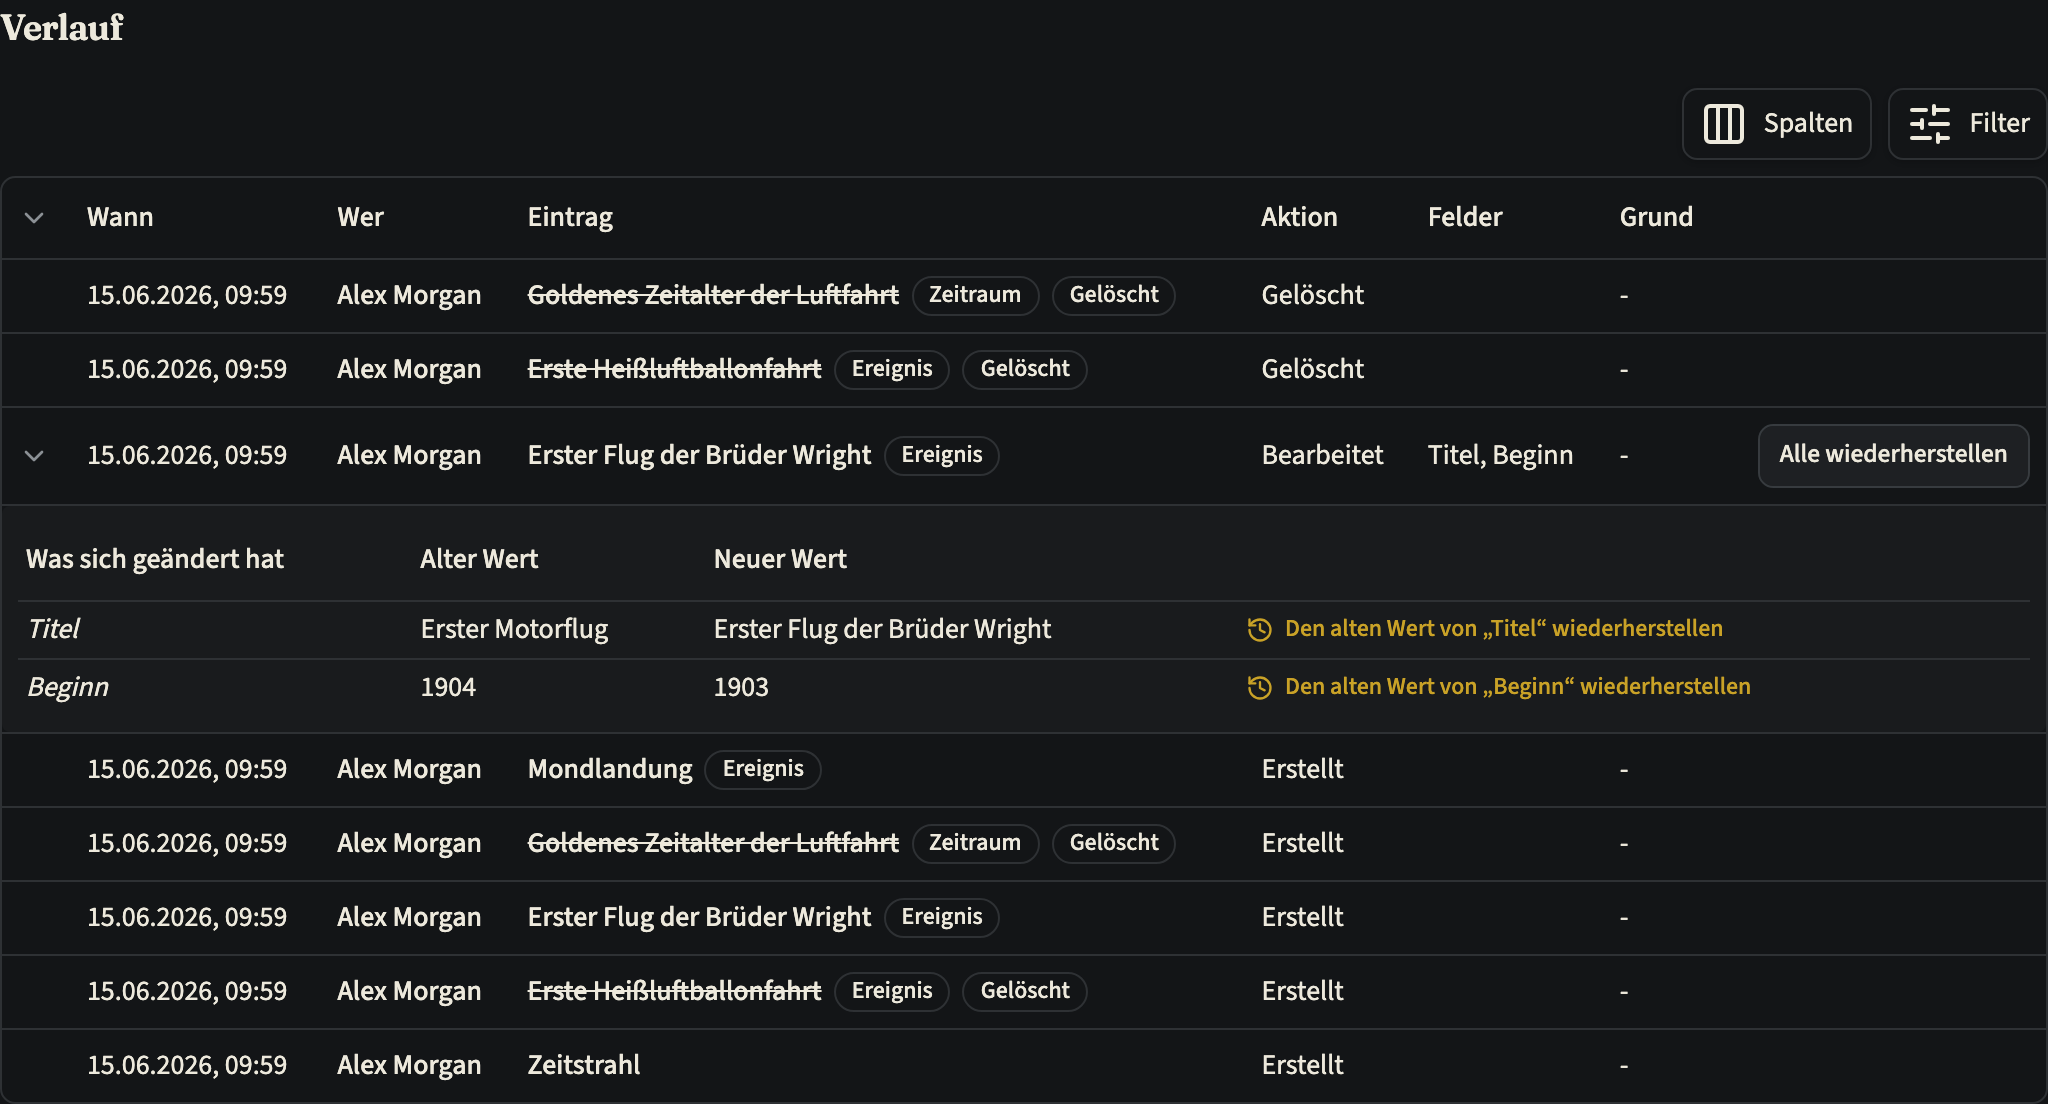Screen dimensions: 2048x1104
Task: Select the Titel, Beginn fields cell
Action: tap(1500, 455)
